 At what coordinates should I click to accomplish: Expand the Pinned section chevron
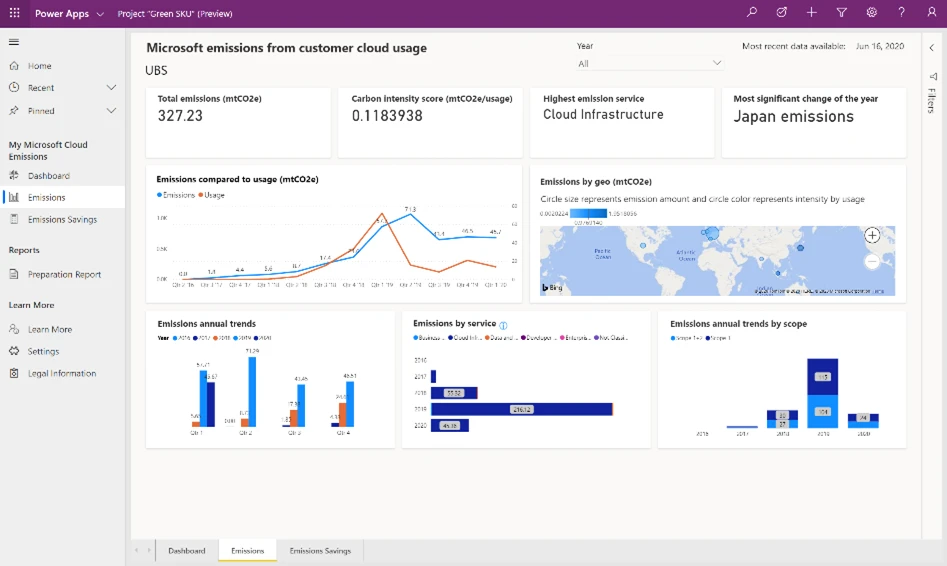pyautogui.click(x=111, y=111)
